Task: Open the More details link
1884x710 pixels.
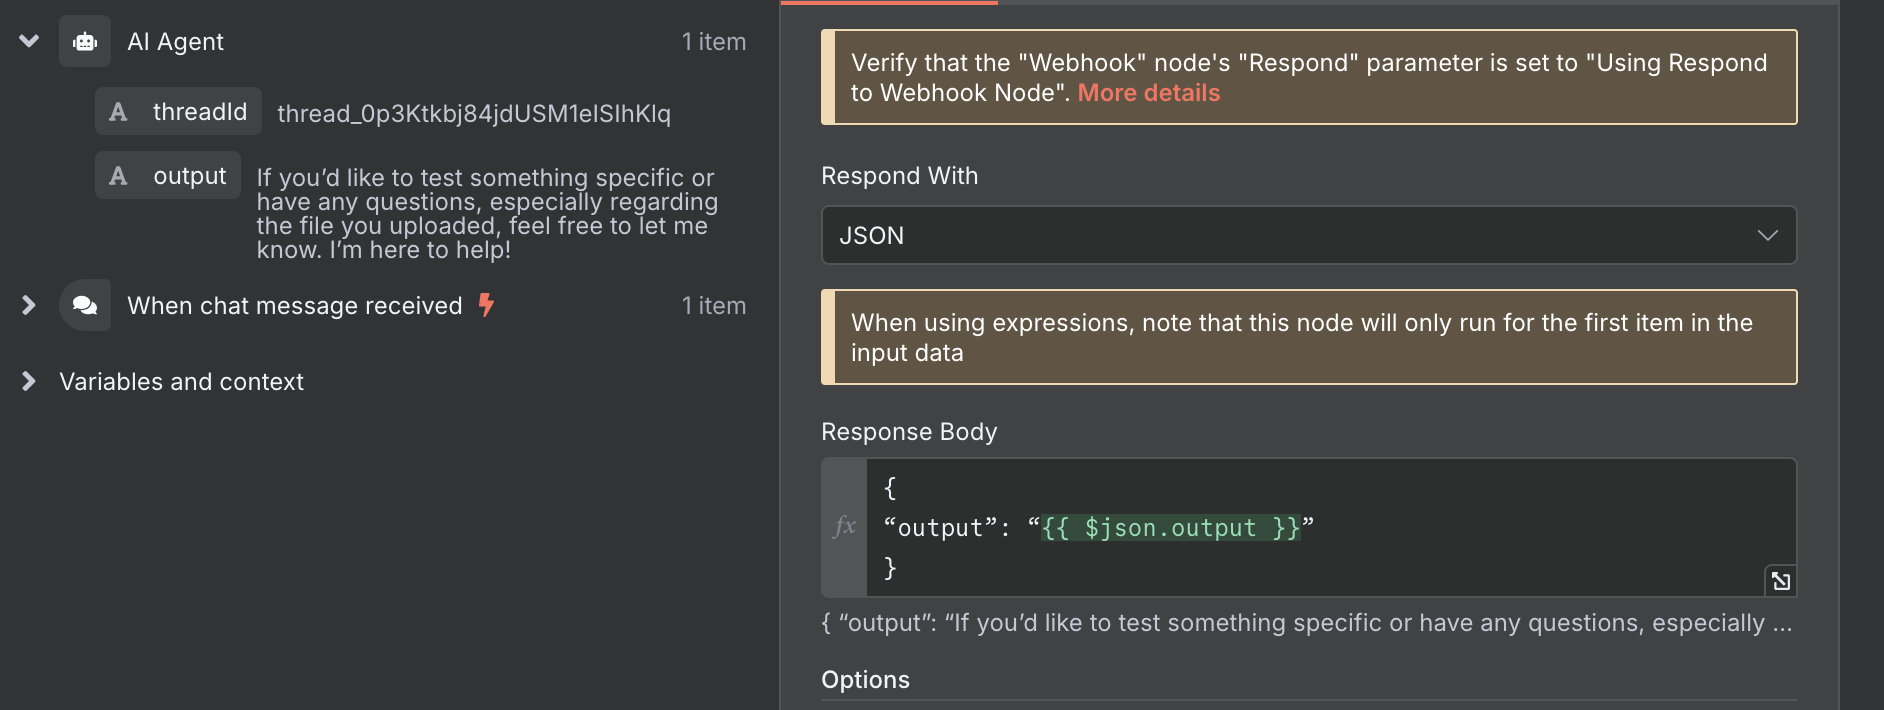Action: coord(1149,93)
